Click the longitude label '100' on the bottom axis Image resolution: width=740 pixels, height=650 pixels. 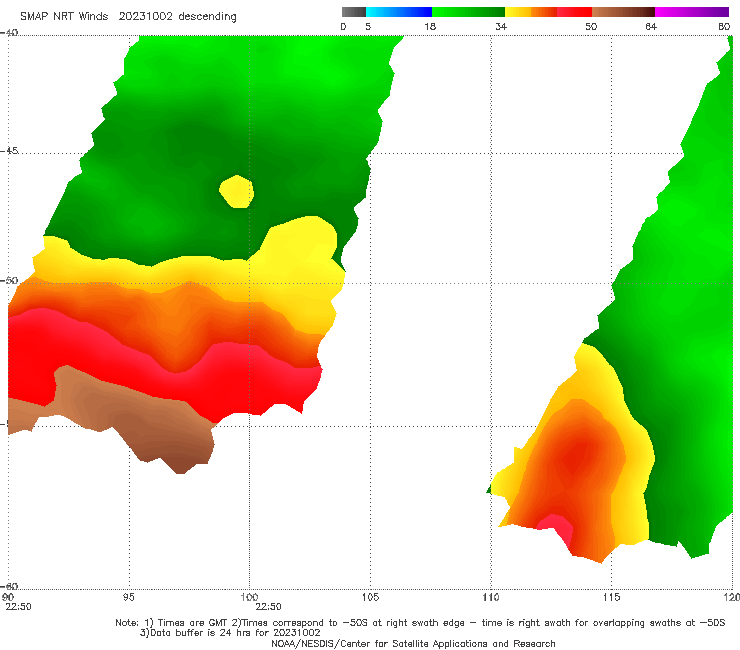(249, 597)
